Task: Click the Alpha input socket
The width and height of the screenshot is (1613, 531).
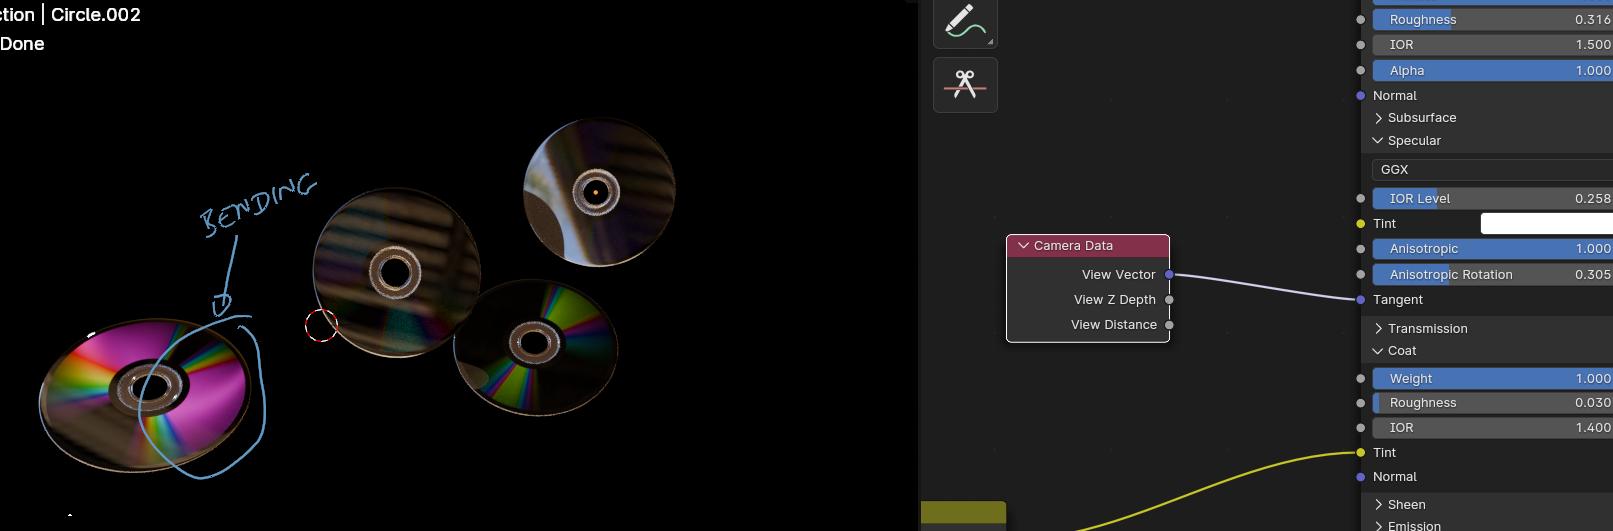Action: tap(1361, 71)
